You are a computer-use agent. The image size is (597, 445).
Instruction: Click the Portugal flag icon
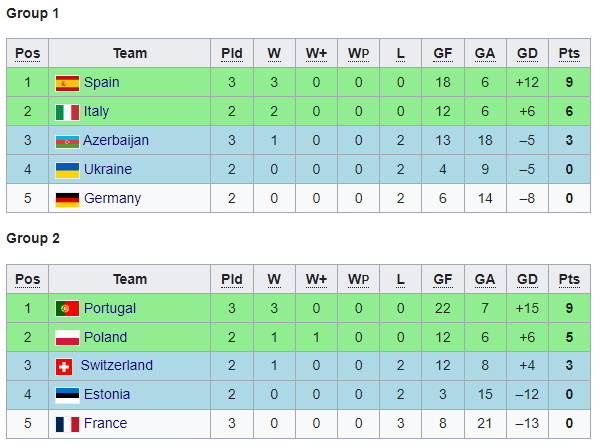[x=67, y=309]
